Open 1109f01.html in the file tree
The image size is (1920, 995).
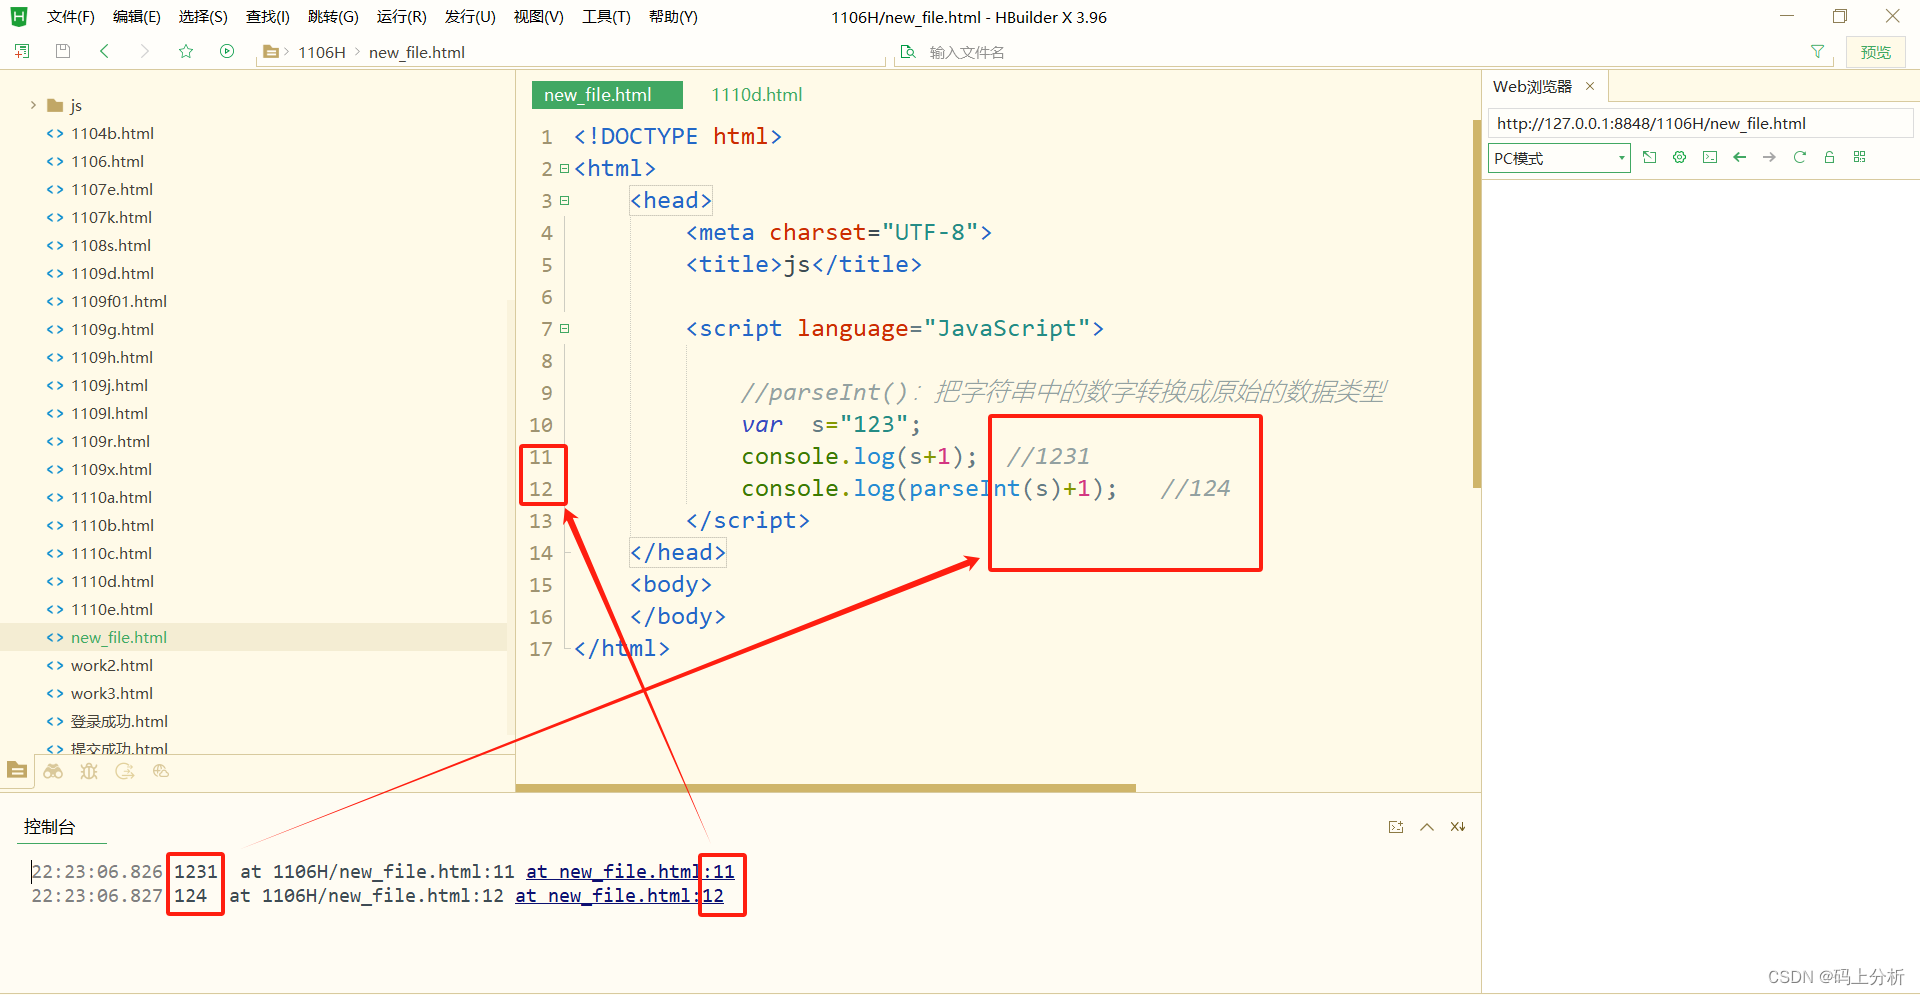tap(119, 301)
